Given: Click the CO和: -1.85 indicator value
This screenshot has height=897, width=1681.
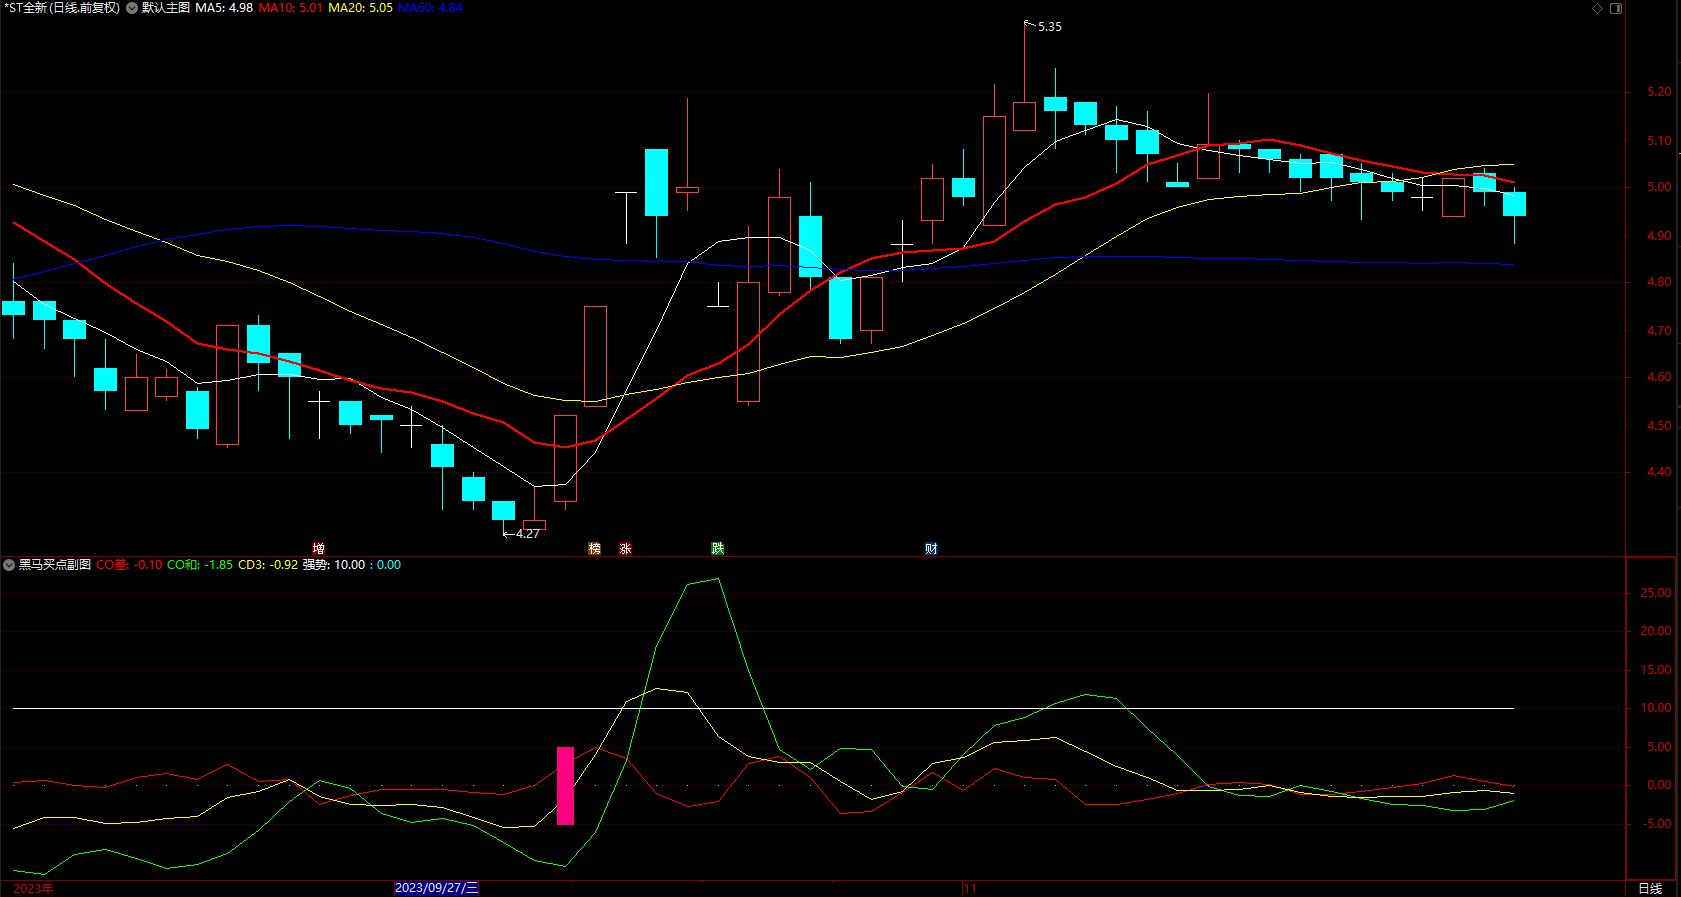Looking at the screenshot, I should [200, 565].
